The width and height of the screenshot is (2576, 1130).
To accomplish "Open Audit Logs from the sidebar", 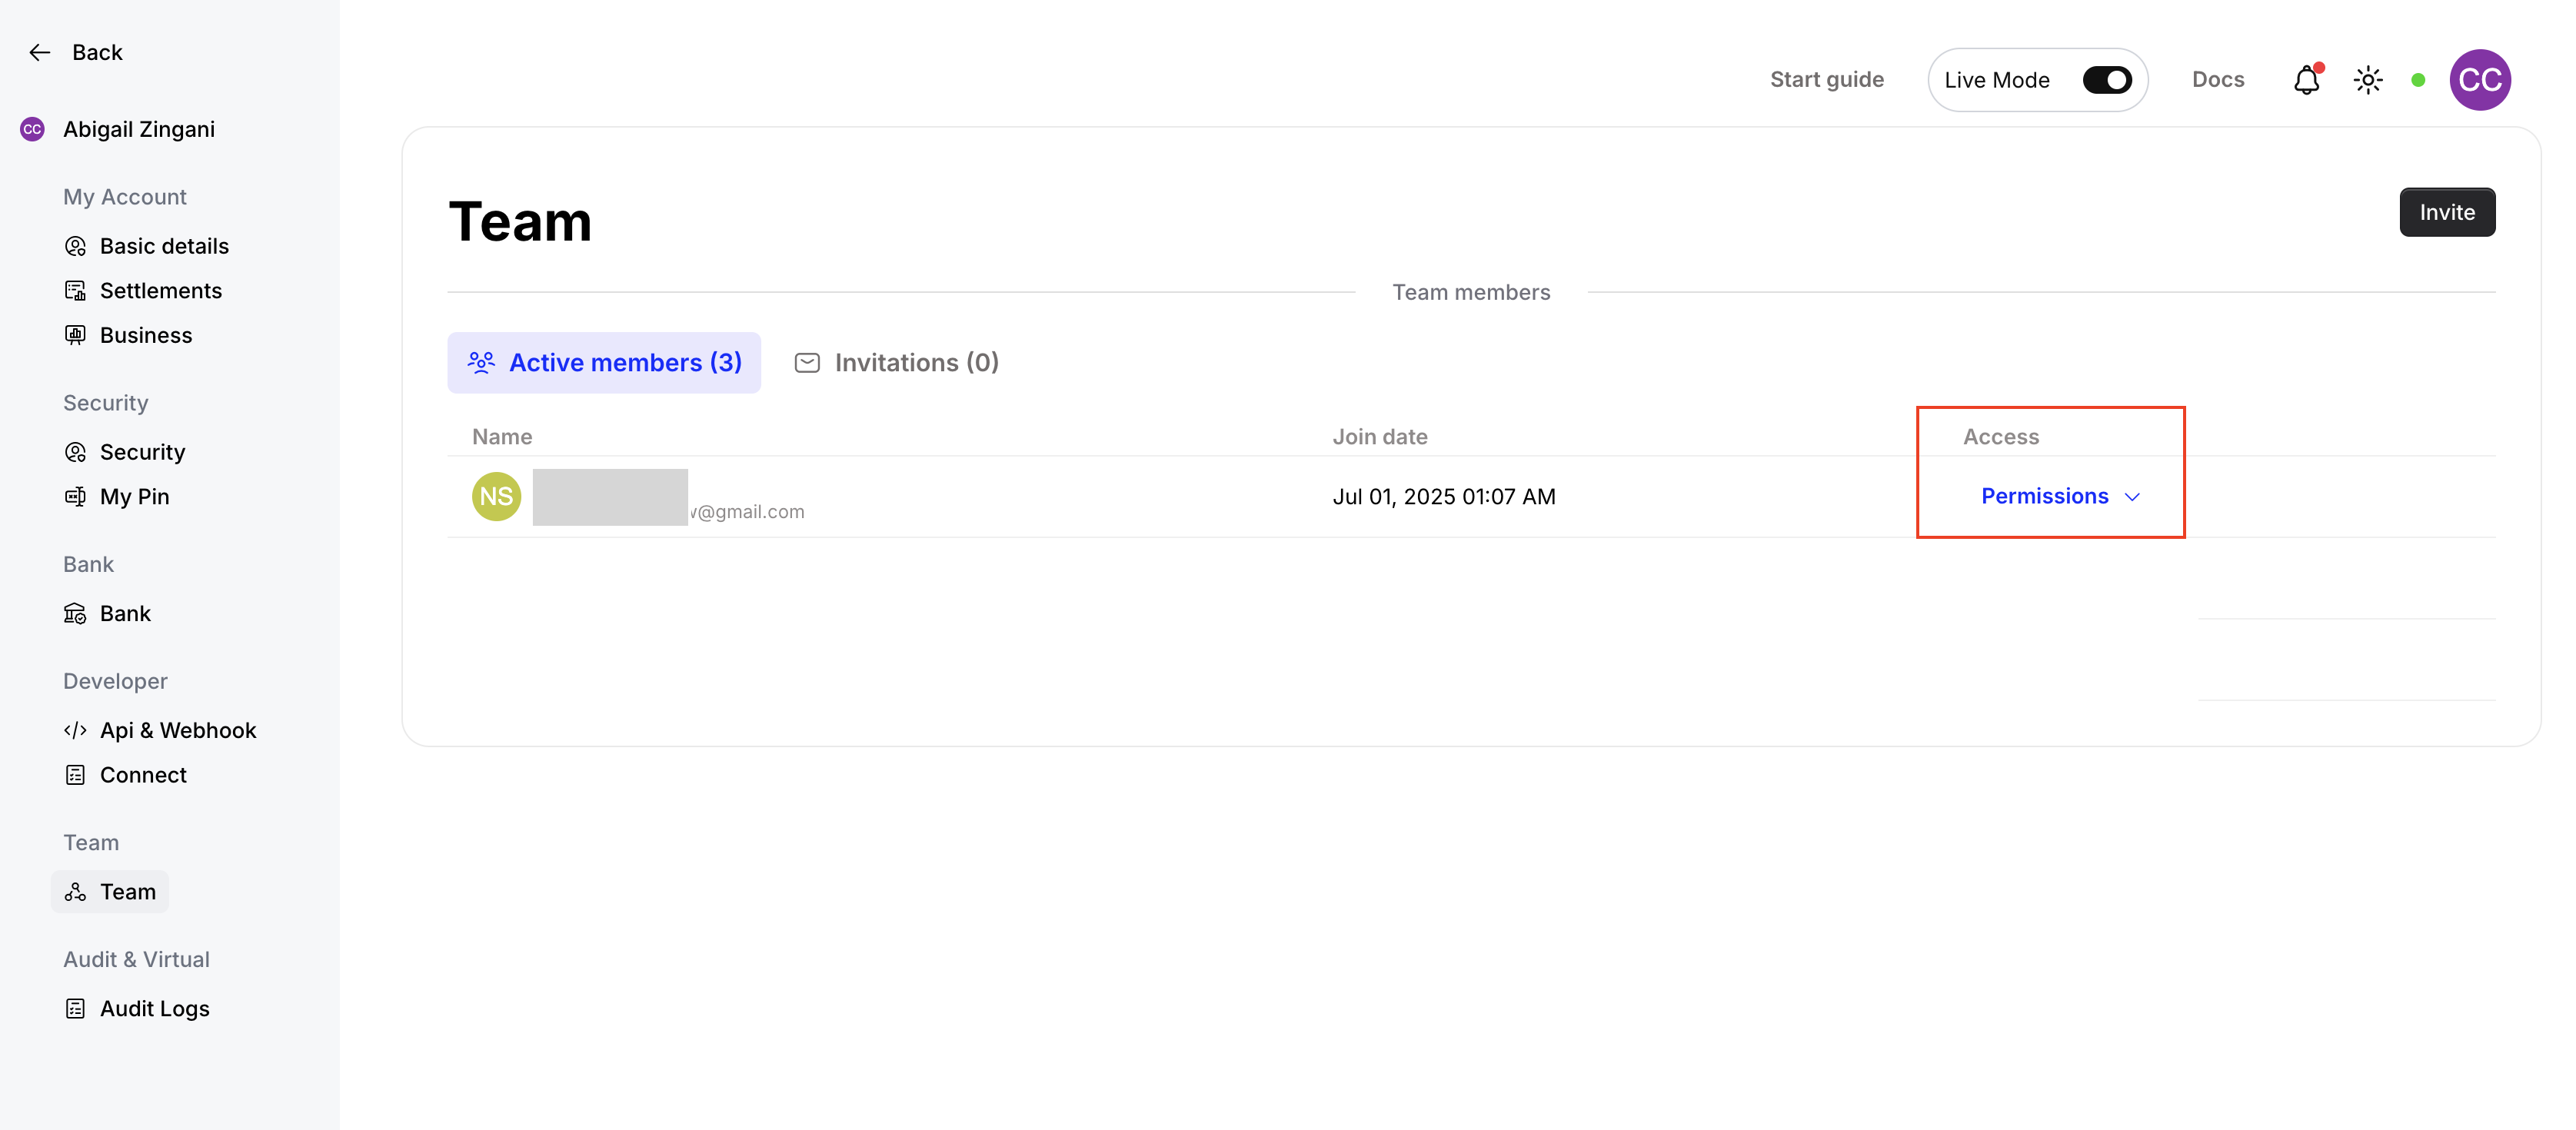I will [x=154, y=1008].
